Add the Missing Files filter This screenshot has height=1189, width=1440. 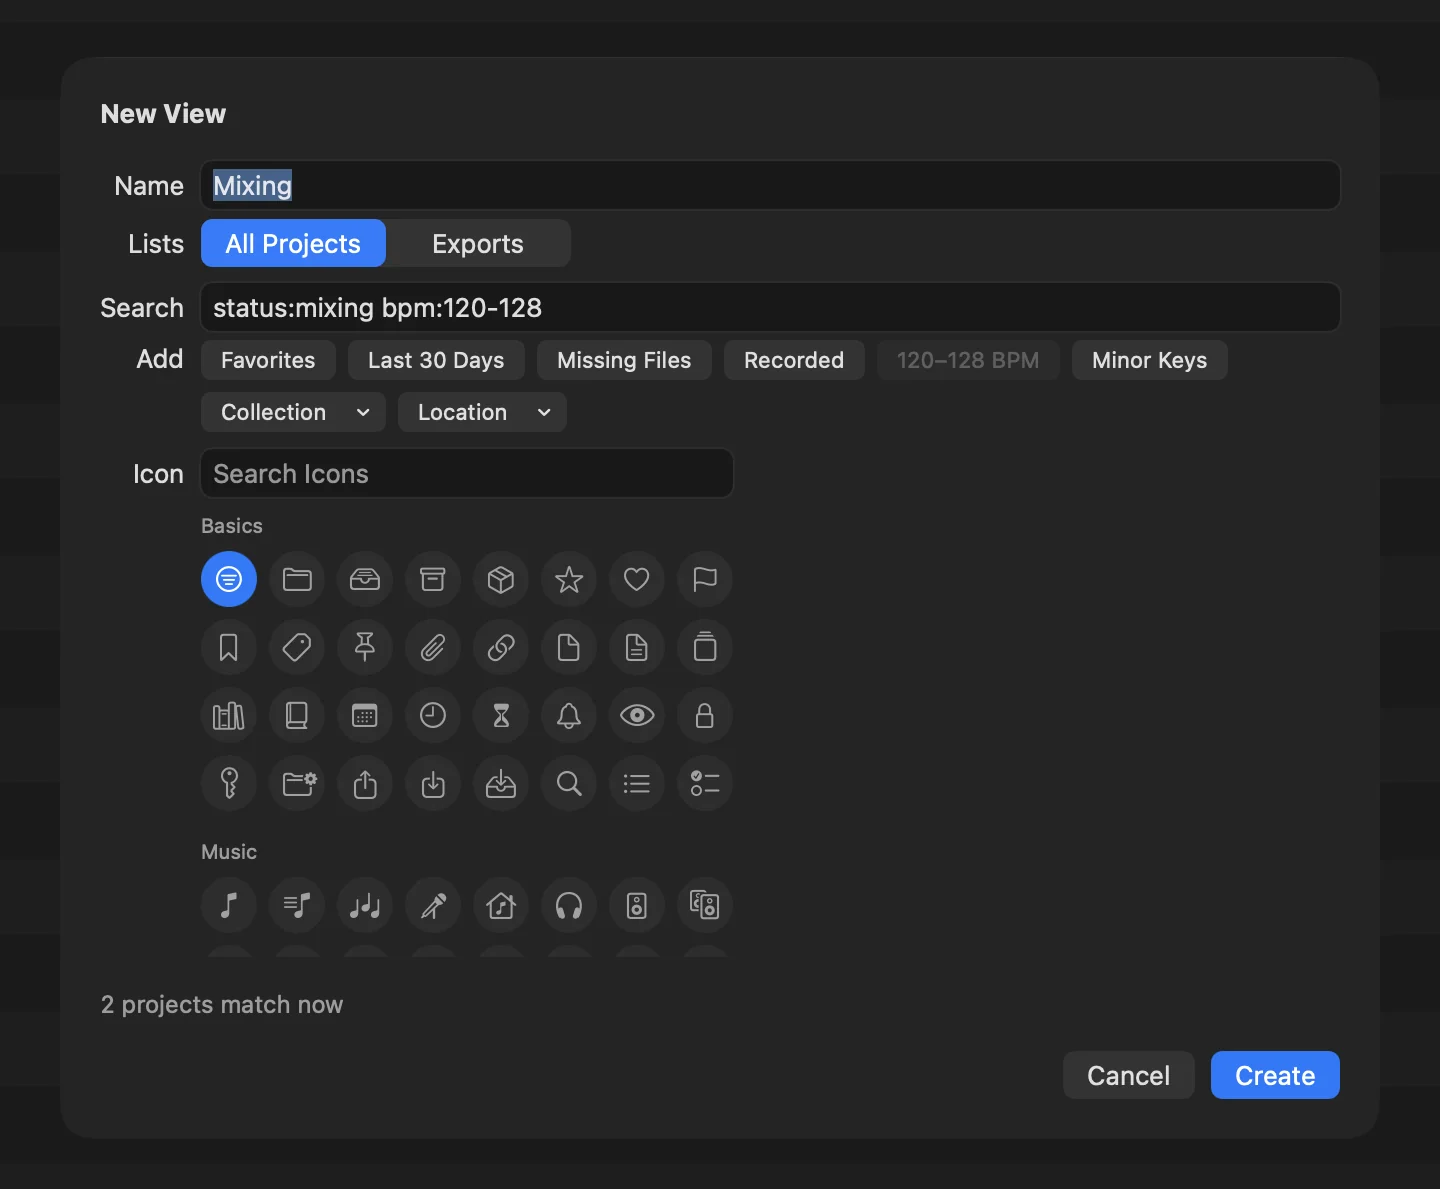pos(624,360)
